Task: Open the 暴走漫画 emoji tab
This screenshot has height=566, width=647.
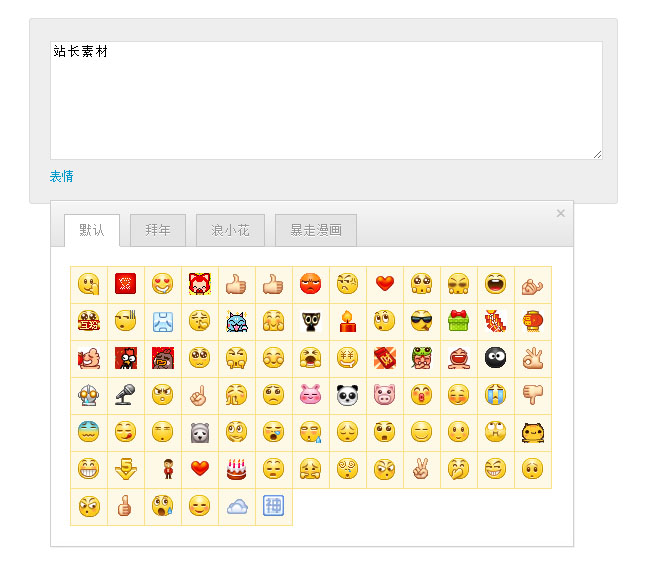Action: [x=315, y=230]
